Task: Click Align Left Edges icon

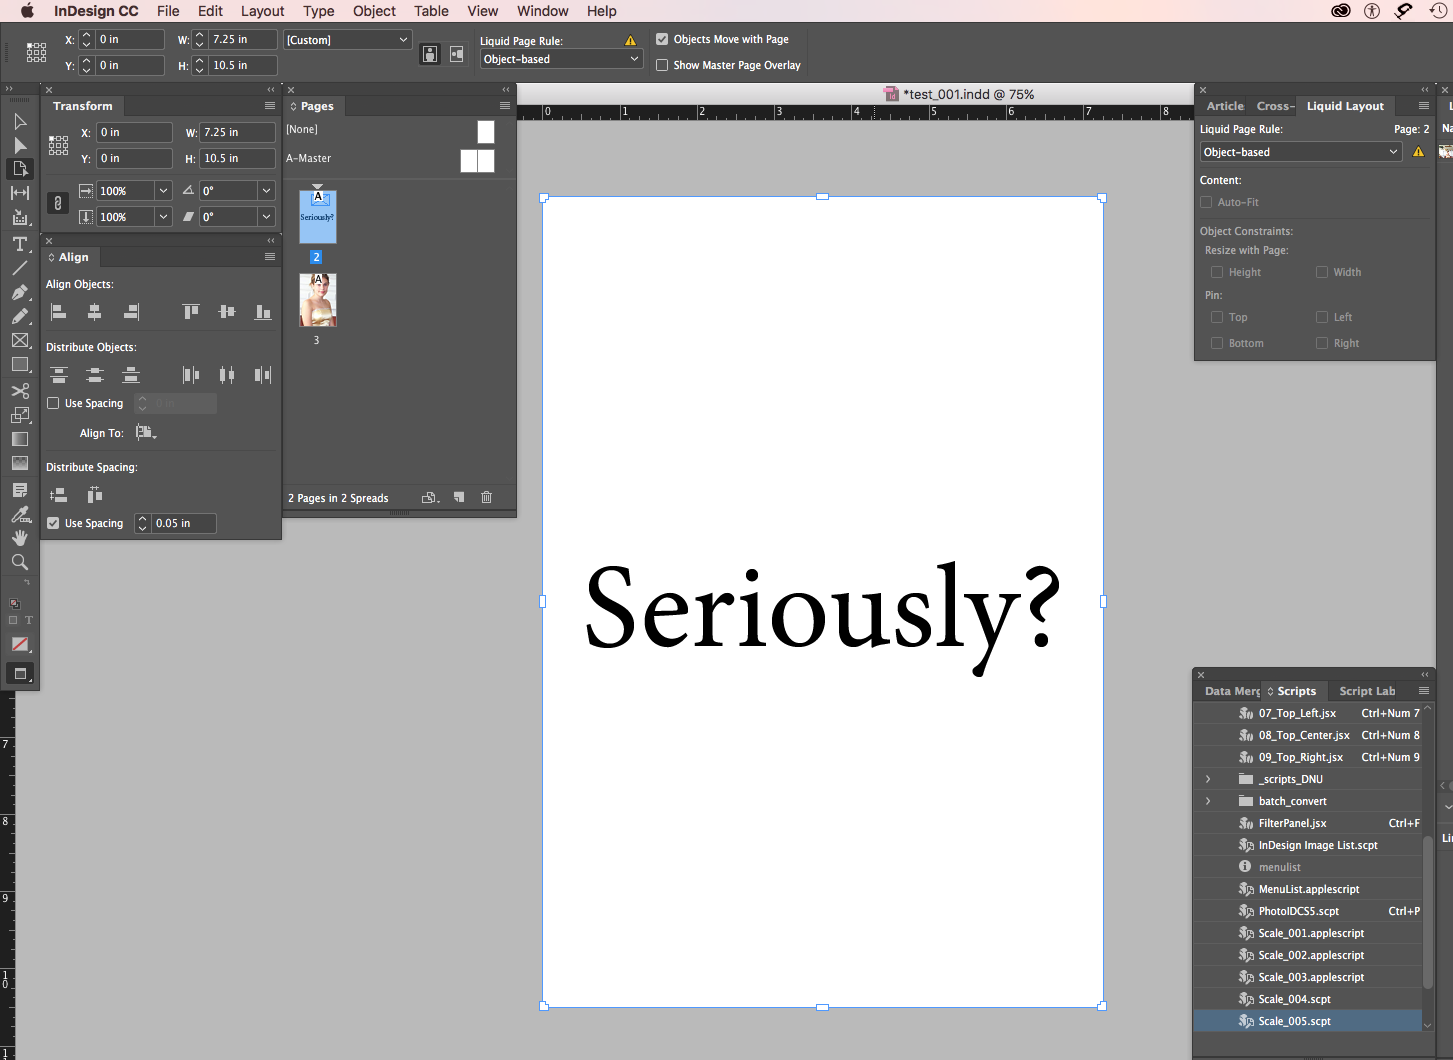Action: point(59,312)
